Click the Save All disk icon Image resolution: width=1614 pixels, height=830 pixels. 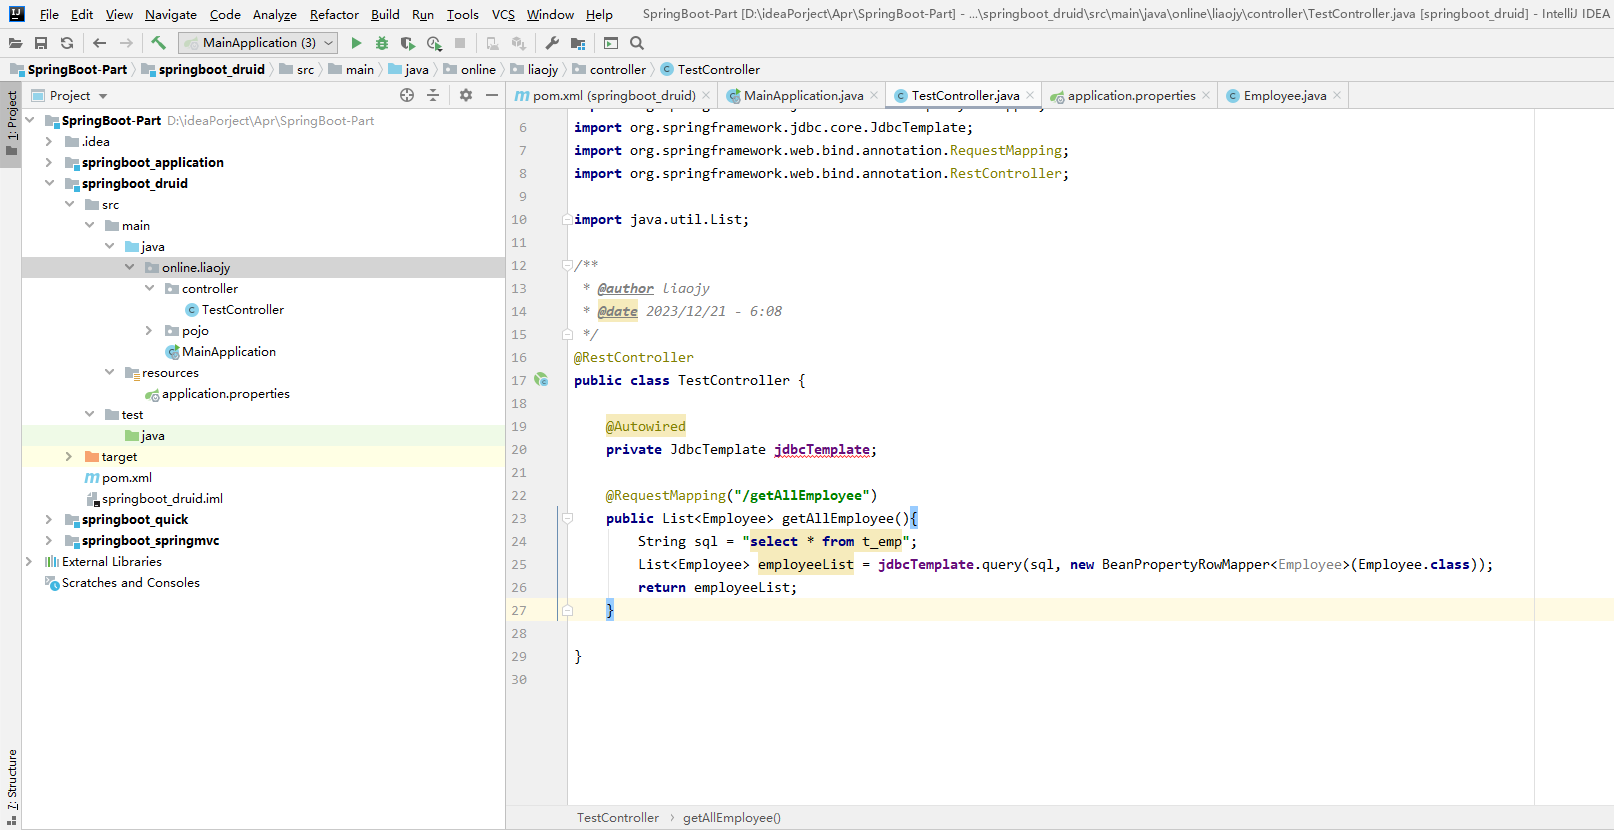pyautogui.click(x=41, y=43)
